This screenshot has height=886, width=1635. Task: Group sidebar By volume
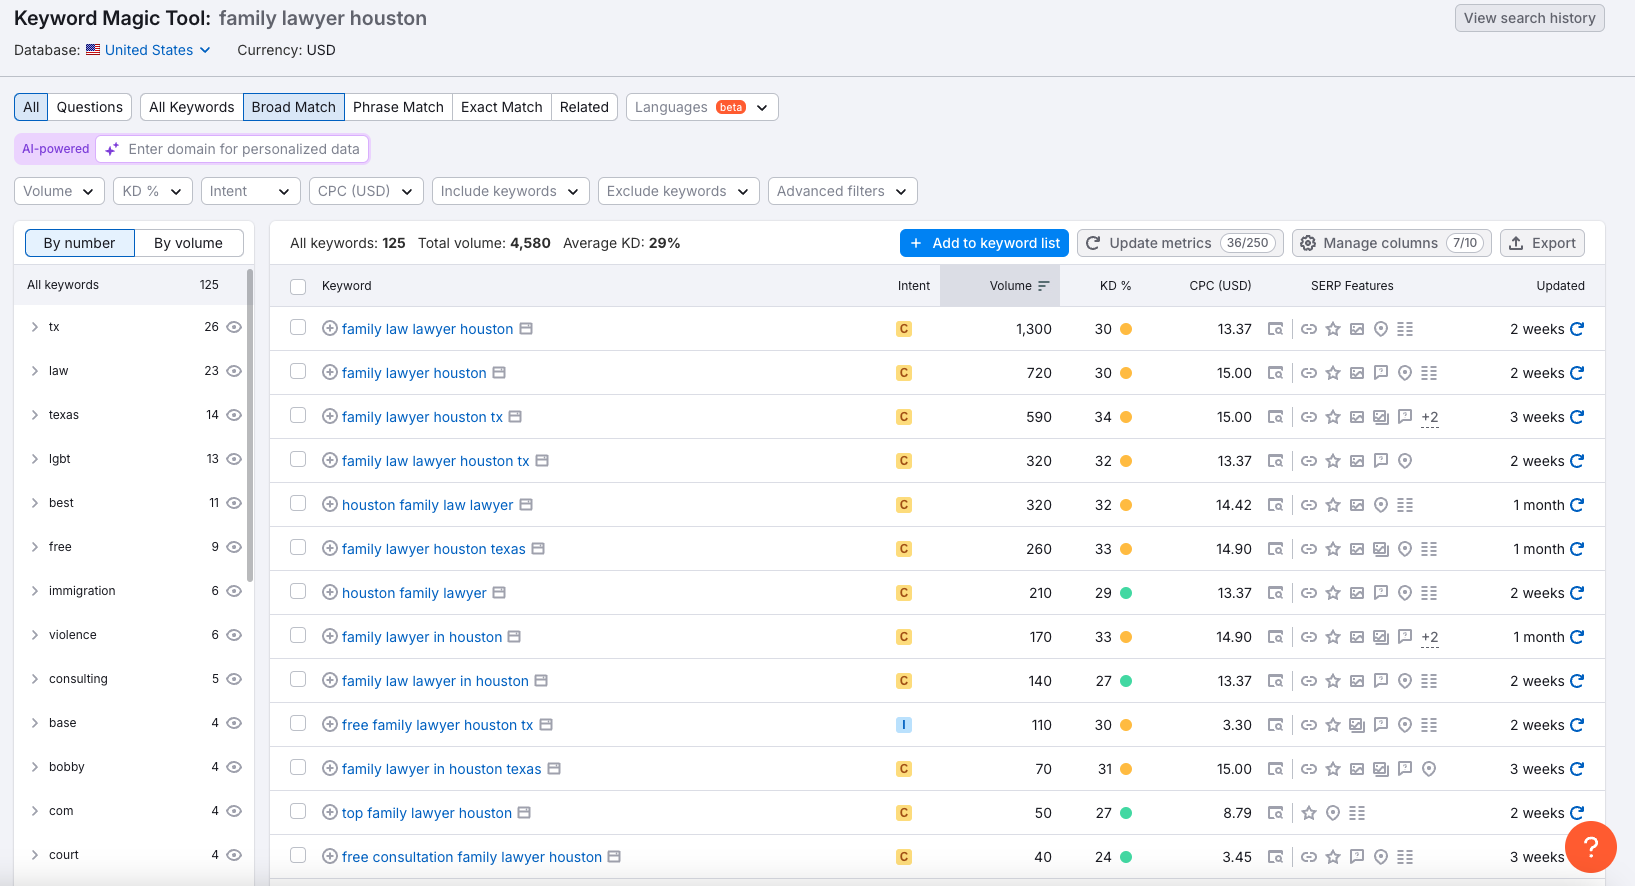188,243
